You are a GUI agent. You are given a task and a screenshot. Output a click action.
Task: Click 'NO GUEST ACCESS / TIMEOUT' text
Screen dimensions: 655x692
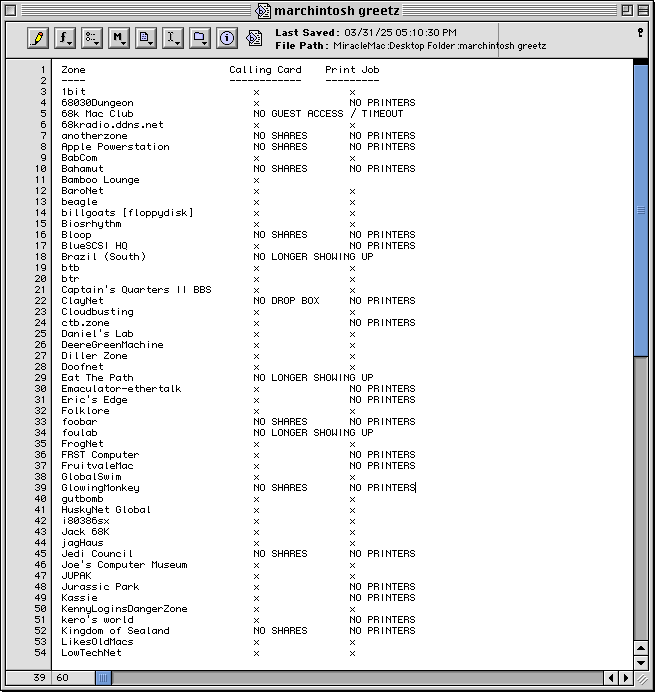328,114
